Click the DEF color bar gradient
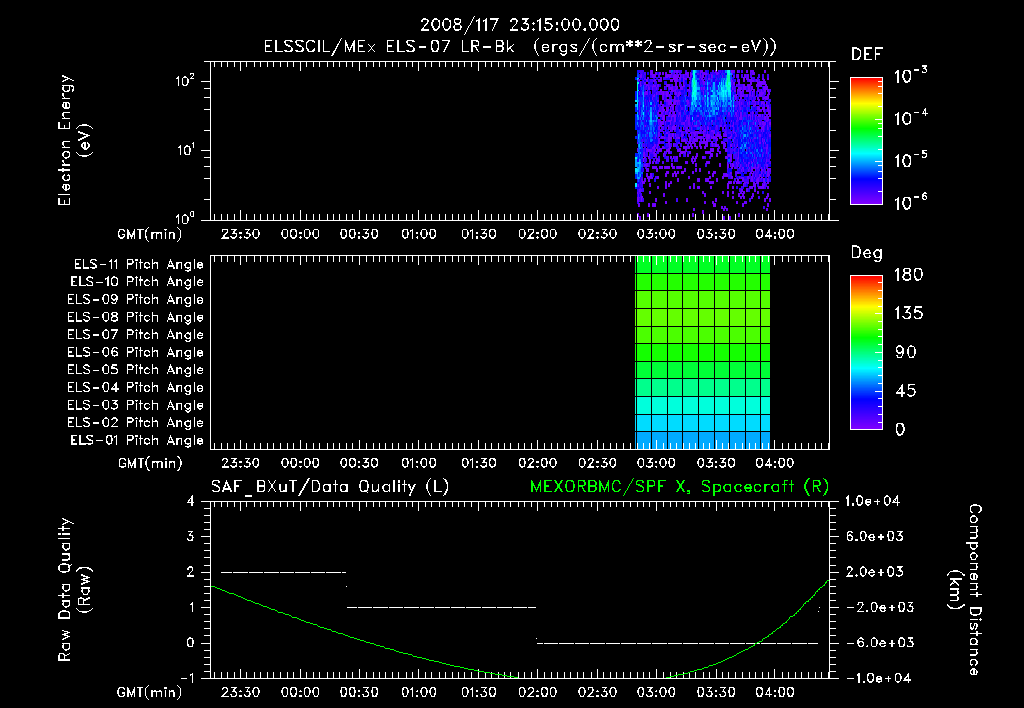The width and height of the screenshot is (1024, 708). (x=866, y=141)
